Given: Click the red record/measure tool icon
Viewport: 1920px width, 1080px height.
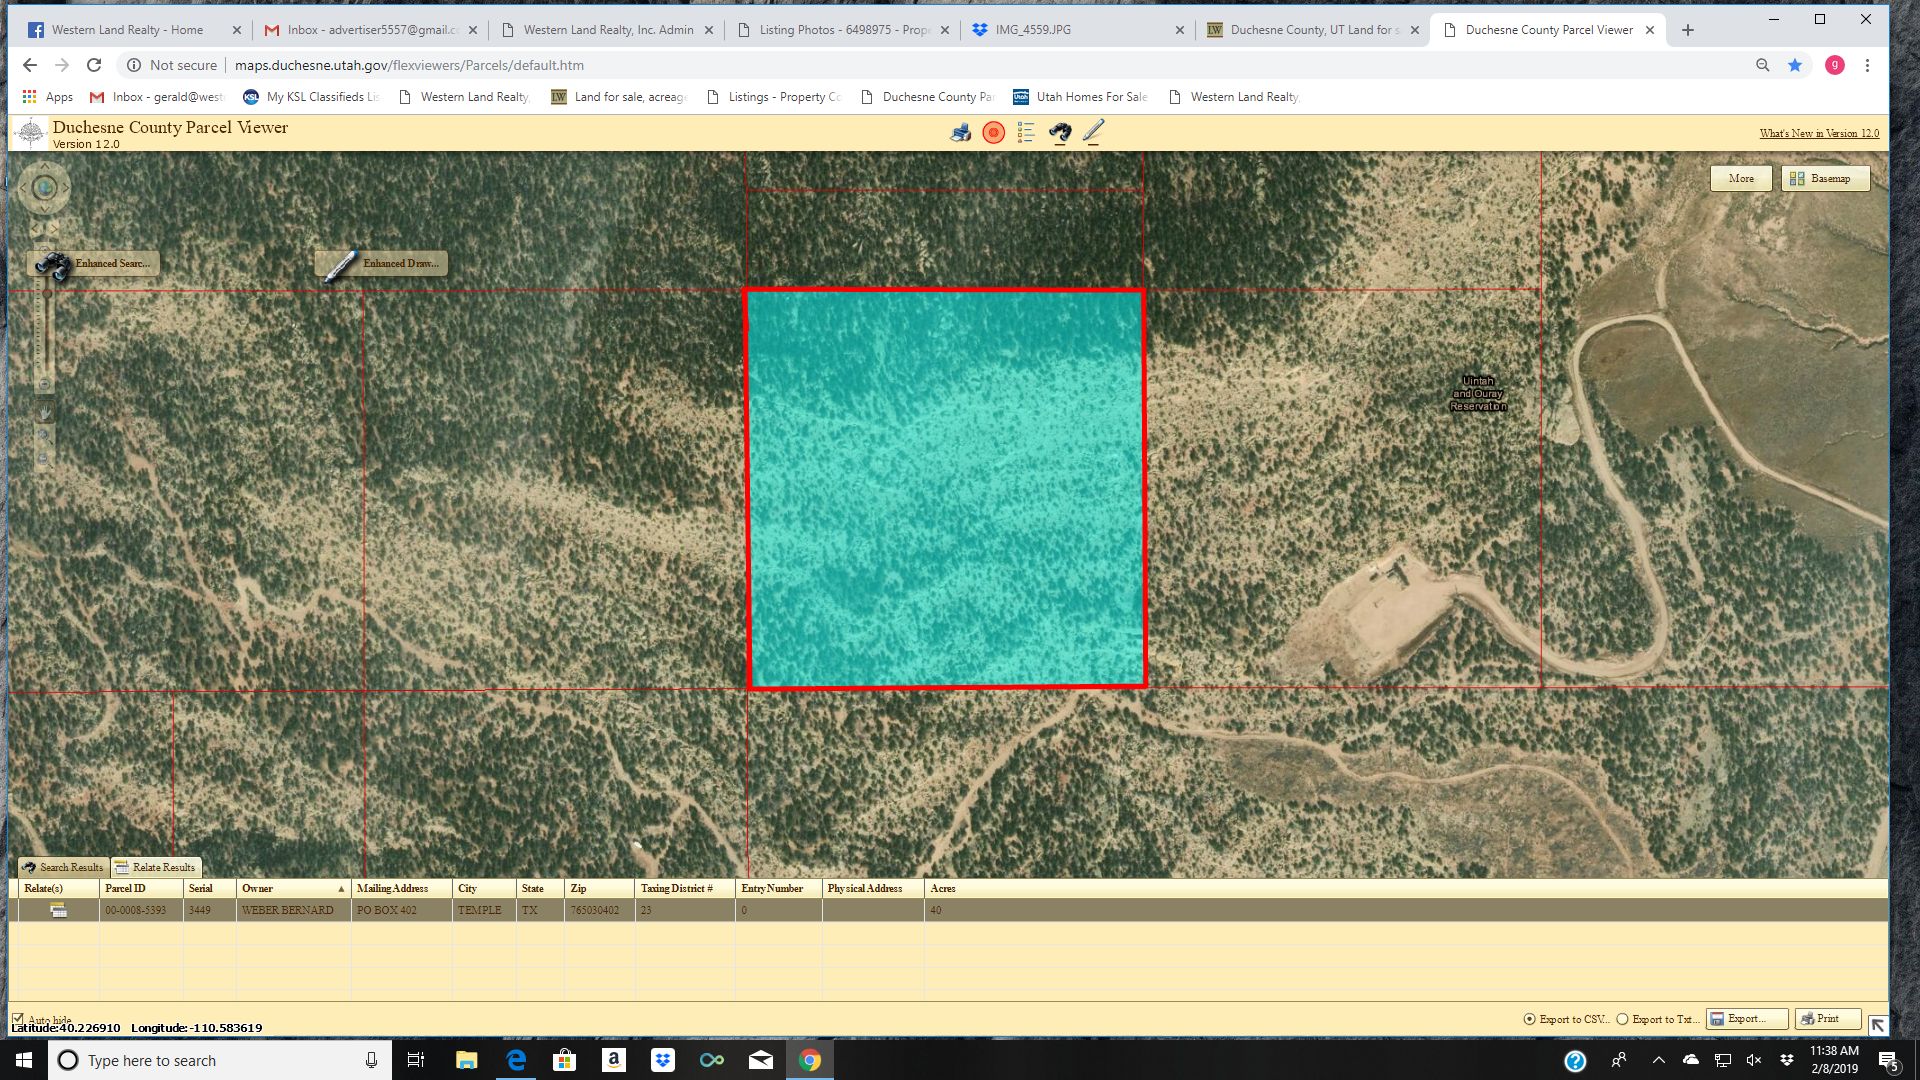Looking at the screenshot, I should [993, 131].
